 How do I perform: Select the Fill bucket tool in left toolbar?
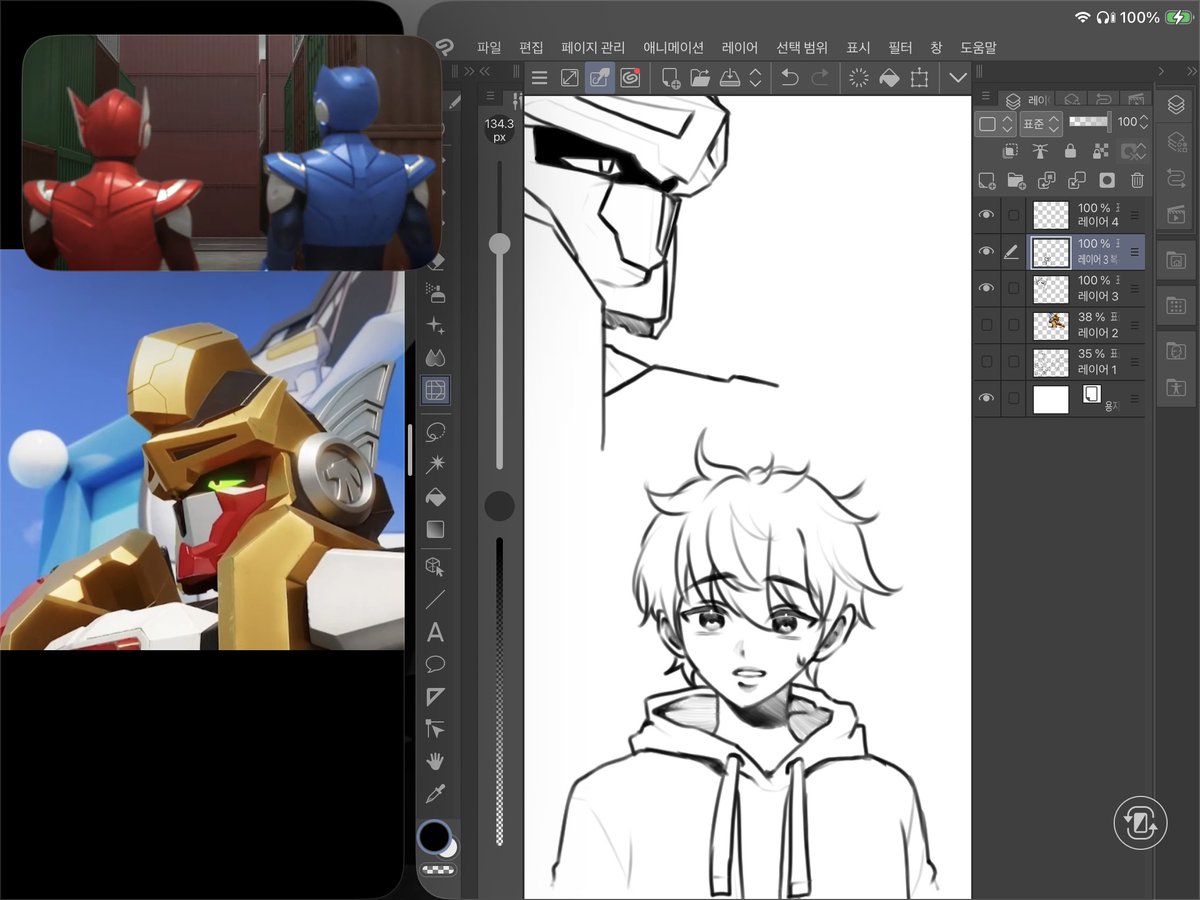[x=436, y=497]
